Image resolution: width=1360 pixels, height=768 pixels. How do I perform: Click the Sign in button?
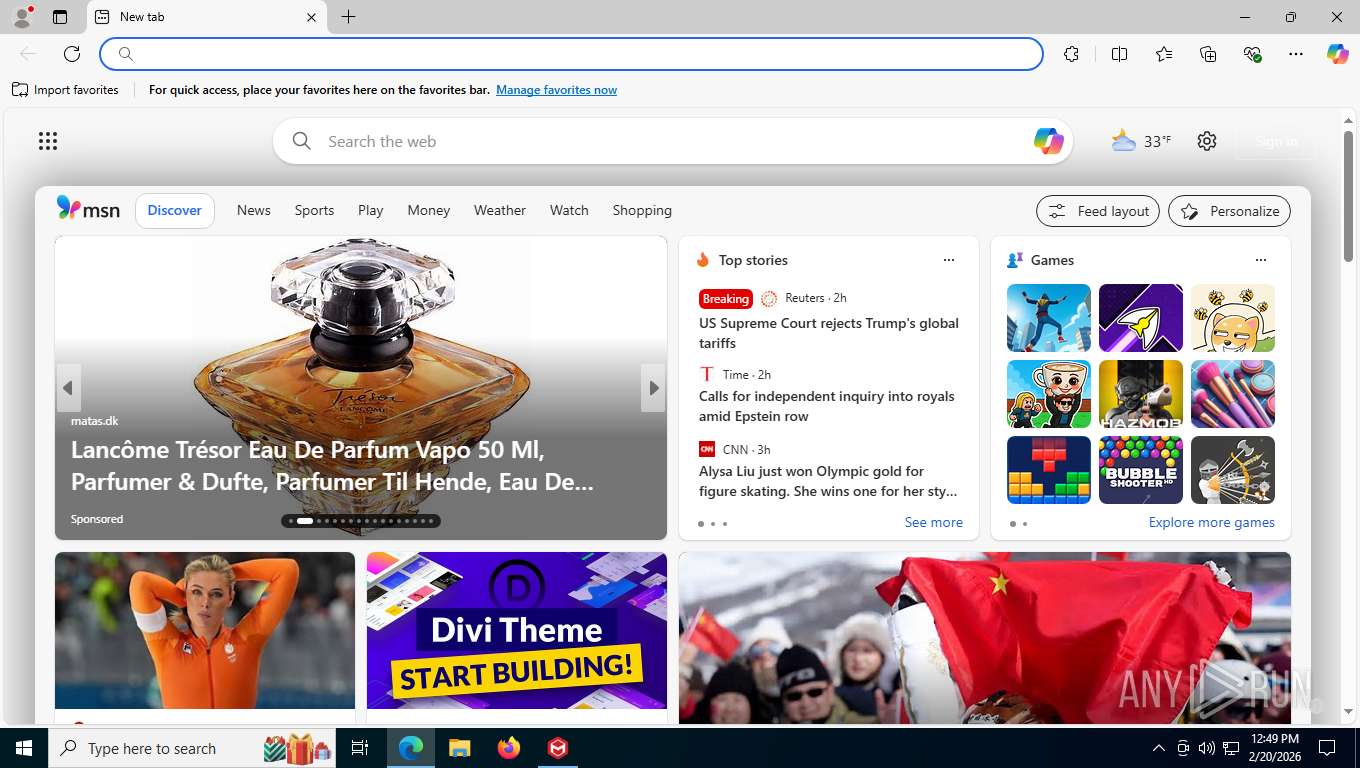click(1277, 141)
